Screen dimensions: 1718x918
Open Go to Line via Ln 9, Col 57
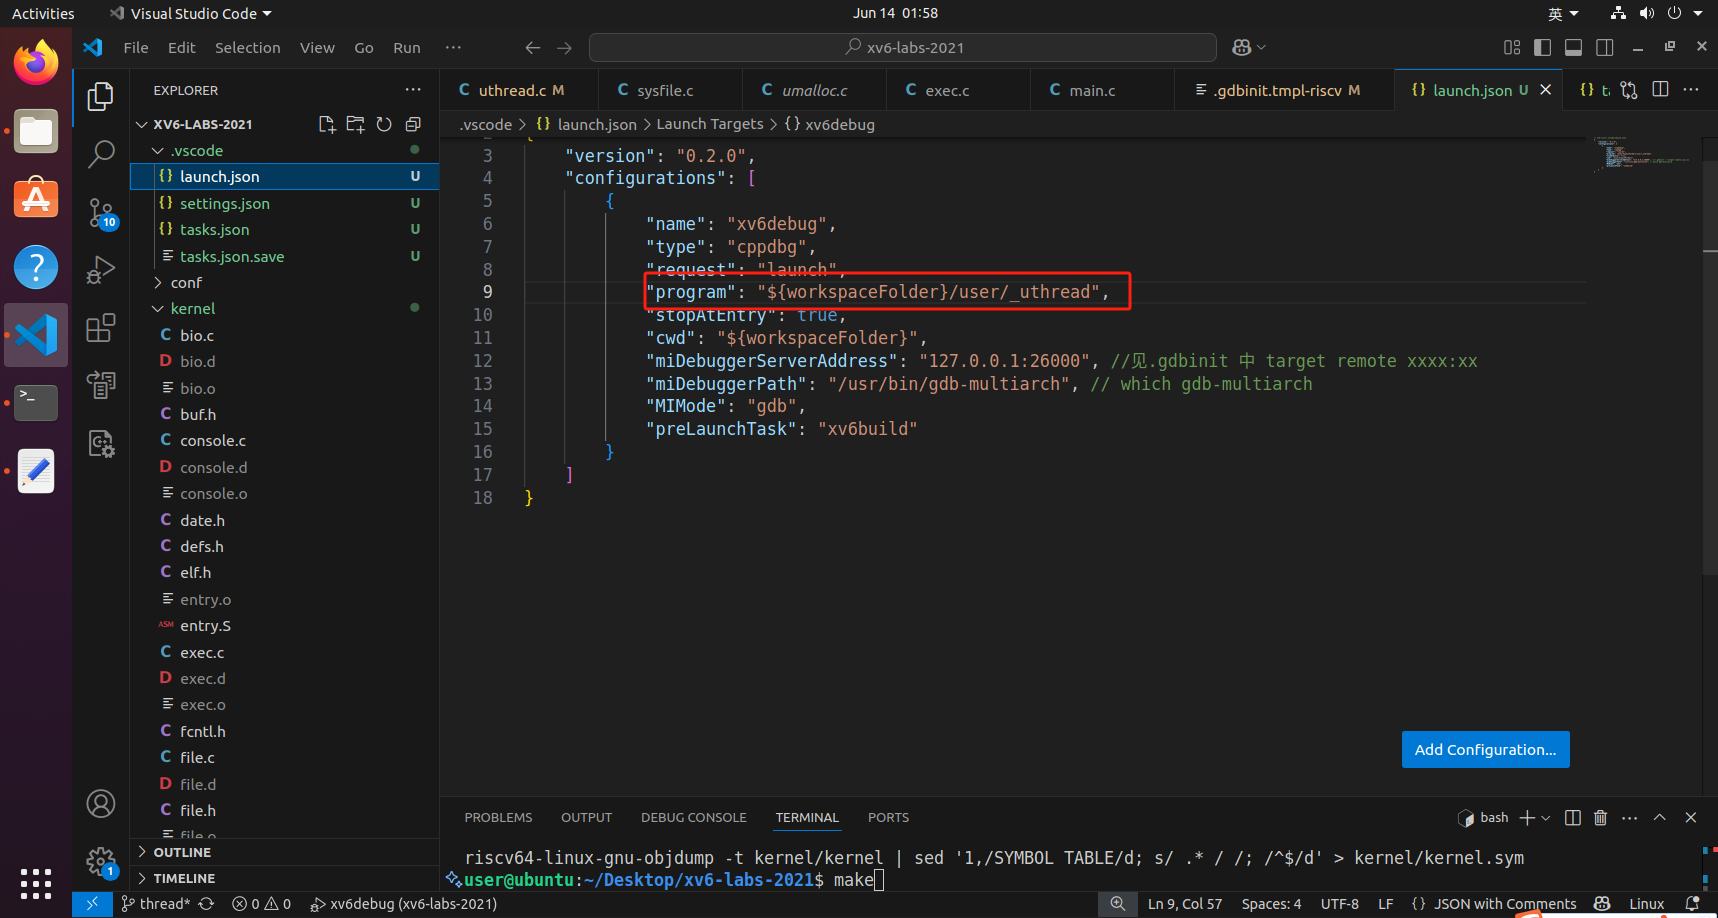point(1185,903)
